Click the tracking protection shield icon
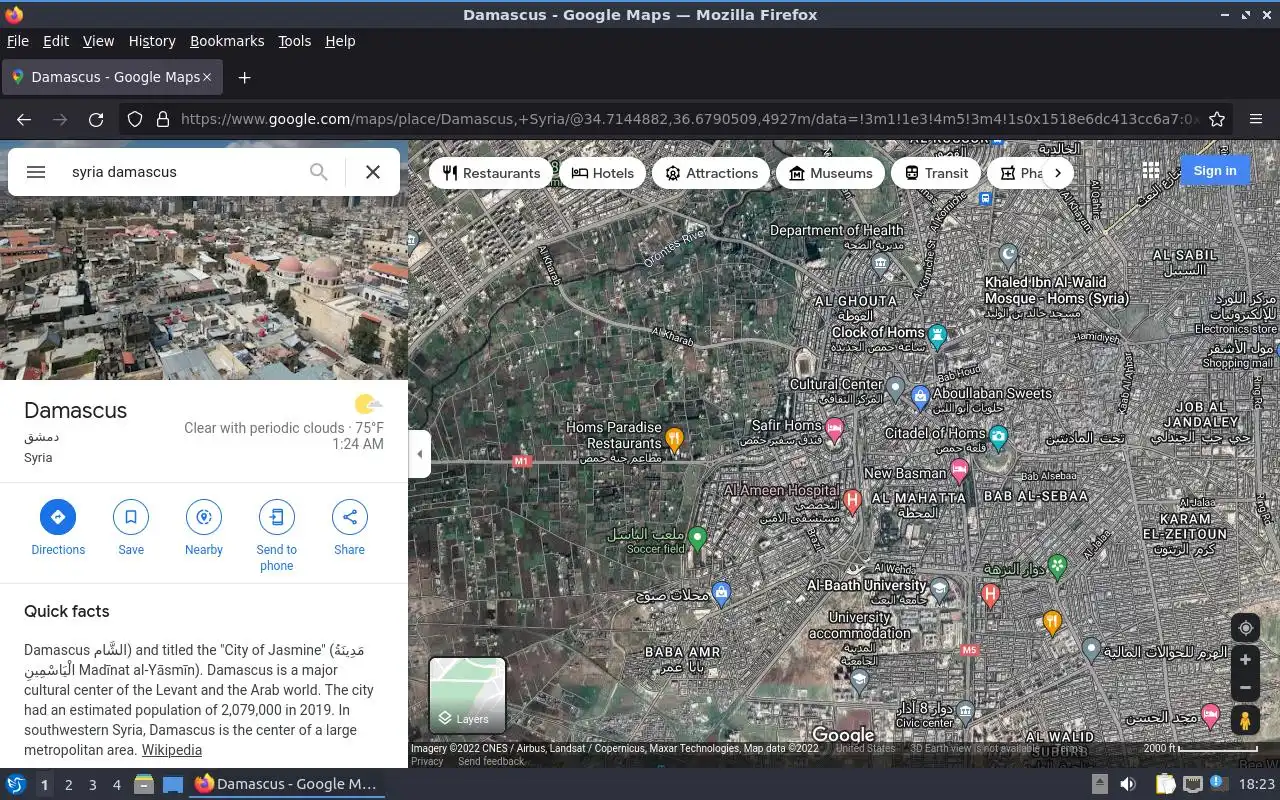 (x=135, y=119)
